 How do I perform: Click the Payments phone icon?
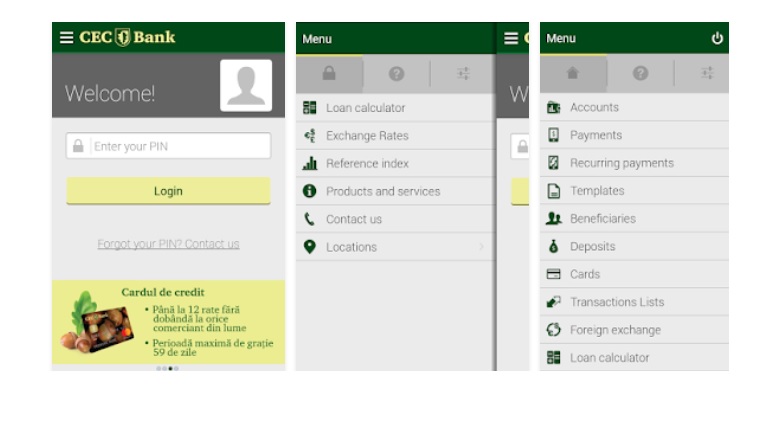pos(554,135)
